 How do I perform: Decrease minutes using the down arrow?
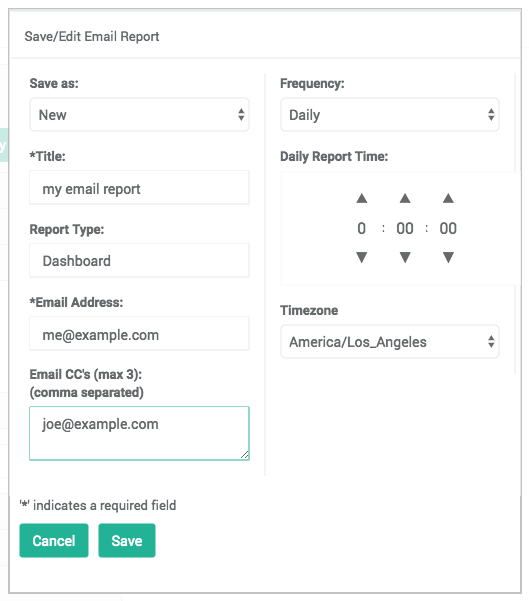(x=405, y=257)
